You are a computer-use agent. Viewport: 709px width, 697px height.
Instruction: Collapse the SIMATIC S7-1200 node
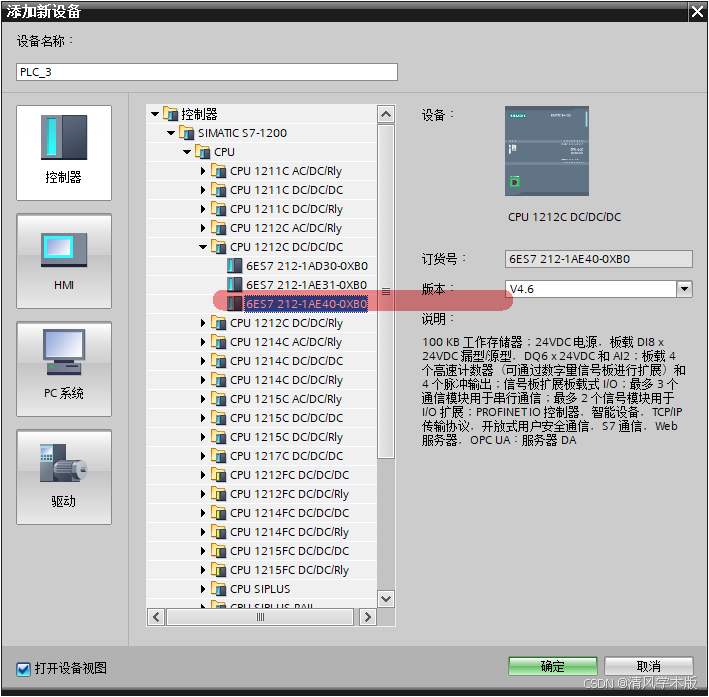click(171, 133)
